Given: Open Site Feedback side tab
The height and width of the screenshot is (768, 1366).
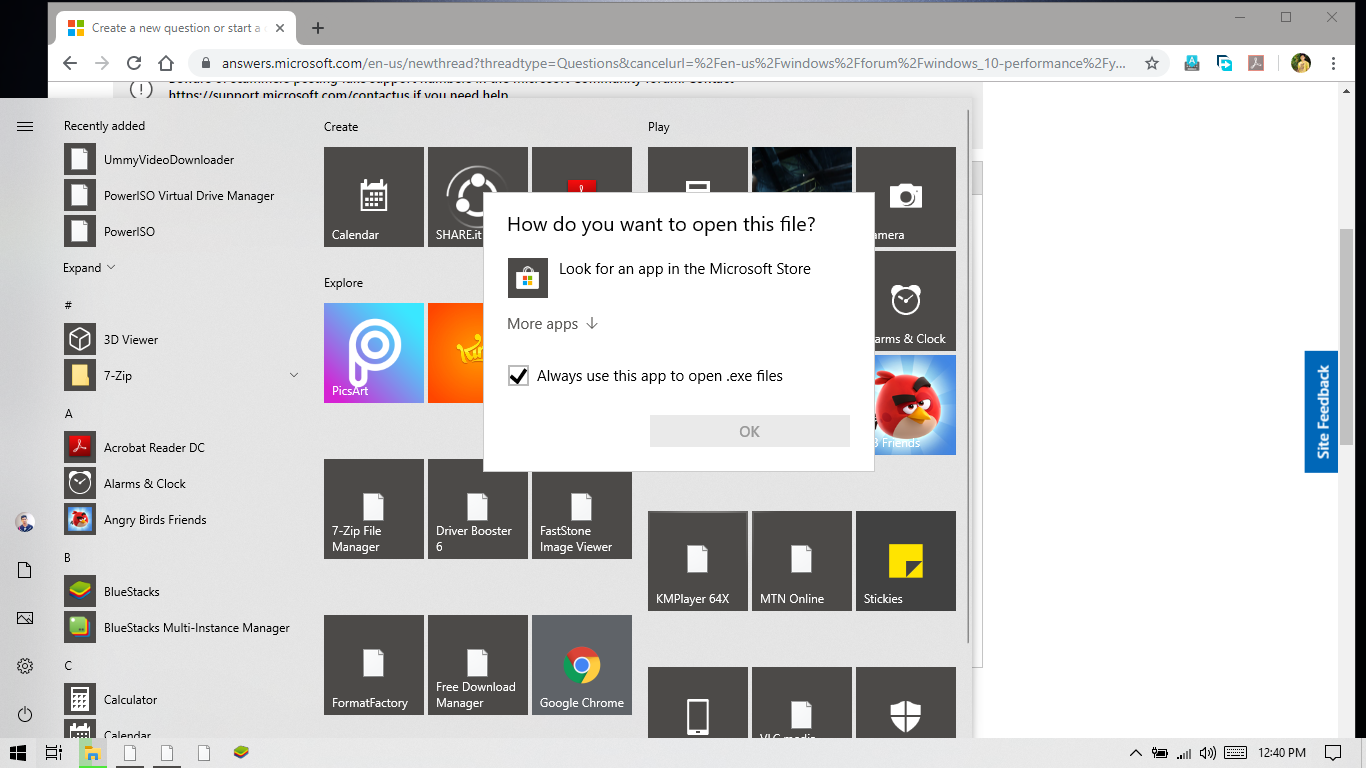Looking at the screenshot, I should pos(1321,411).
